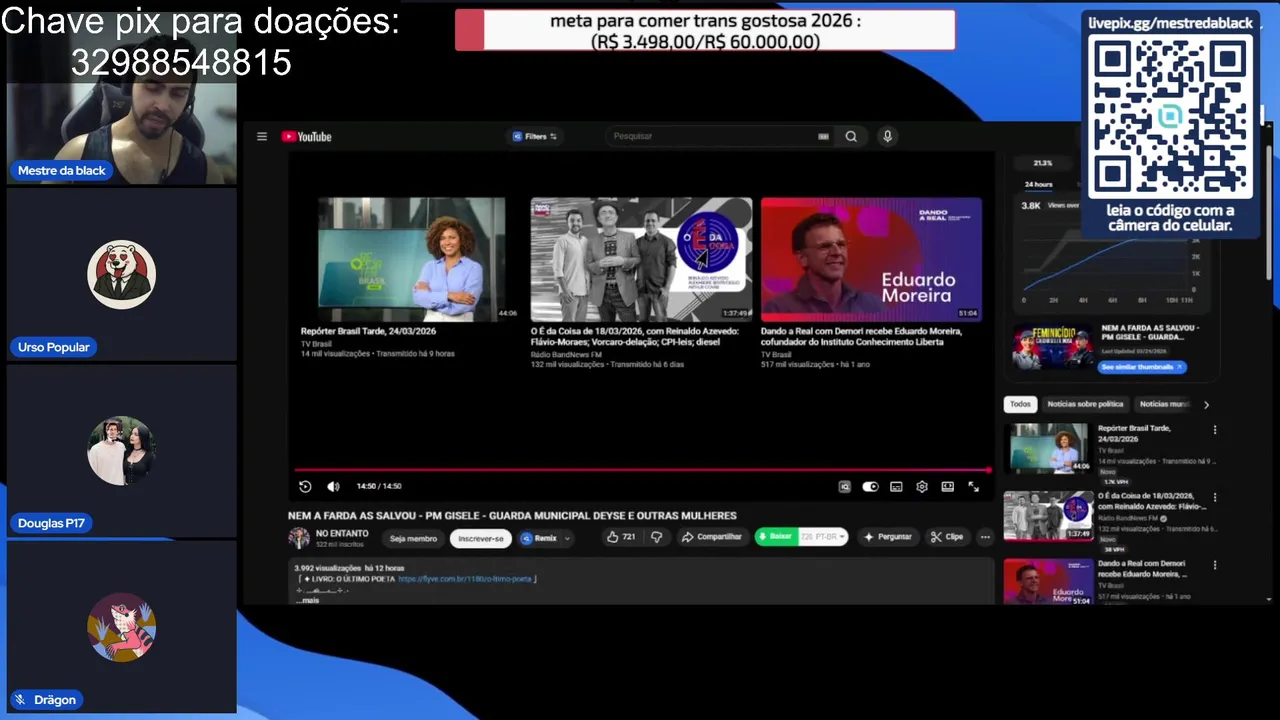Viewport: 1280px width, 720px height.
Task: Click the donation goal progress bar
Action: pyautogui.click(x=705, y=30)
